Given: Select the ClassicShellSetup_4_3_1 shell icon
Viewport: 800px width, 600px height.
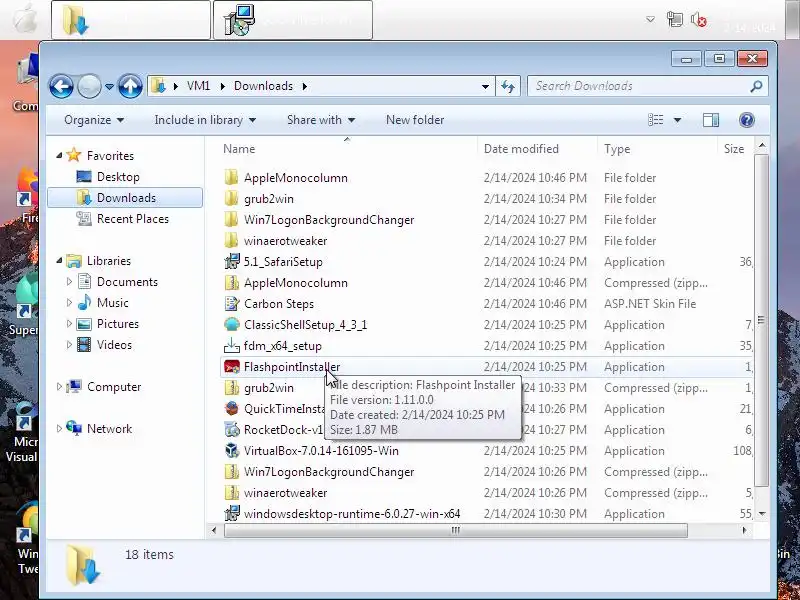Looking at the screenshot, I should click(232, 324).
